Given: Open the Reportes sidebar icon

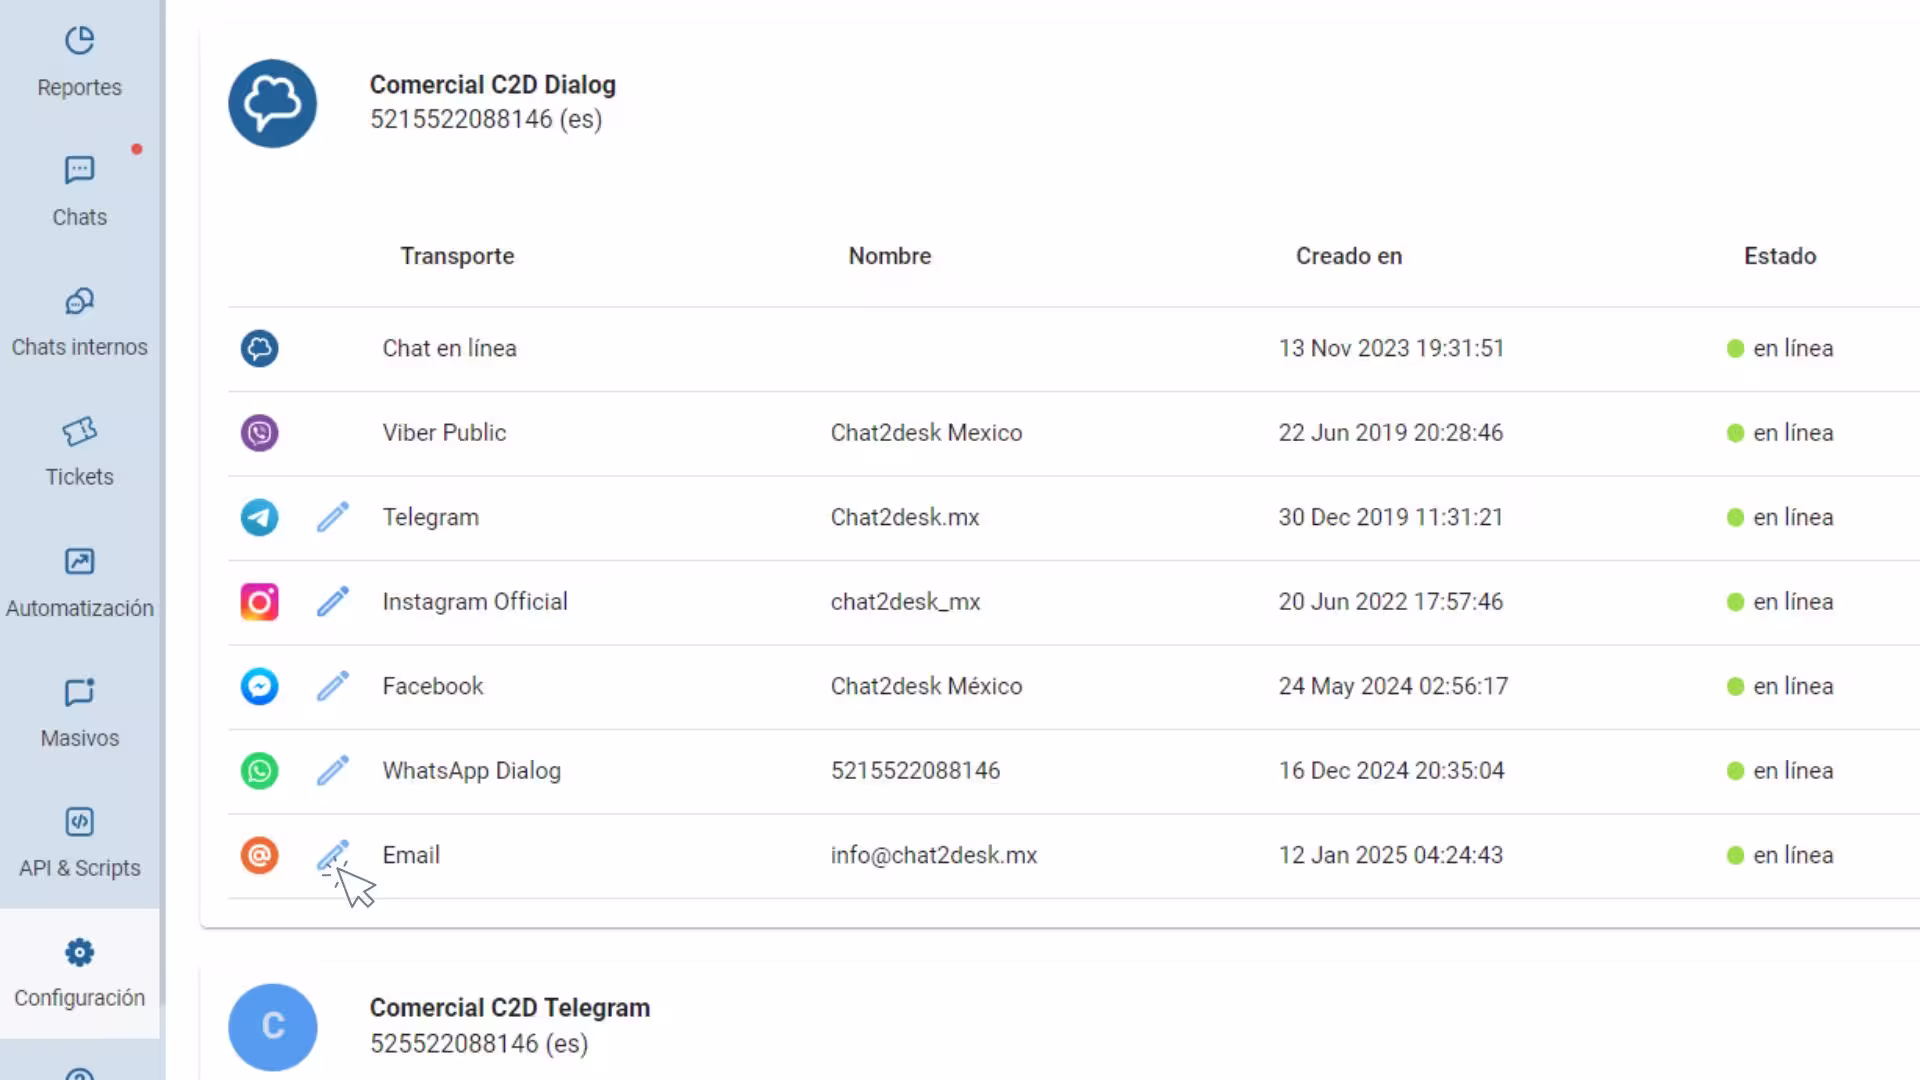Looking at the screenshot, I should pyautogui.click(x=80, y=41).
